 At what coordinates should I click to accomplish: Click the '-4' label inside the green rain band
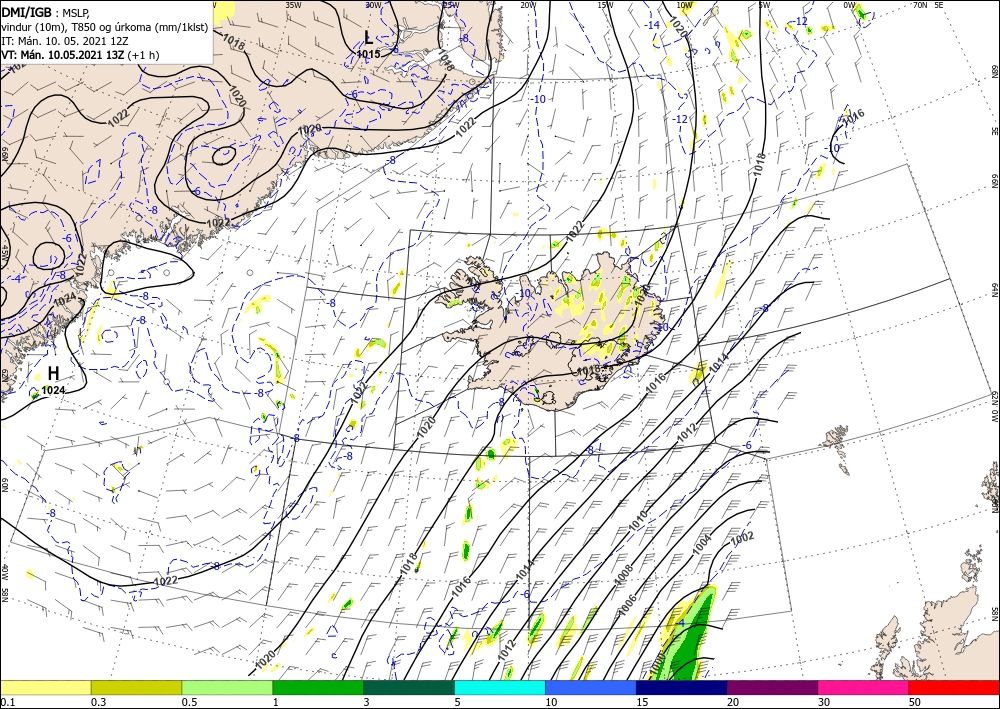[x=681, y=622]
